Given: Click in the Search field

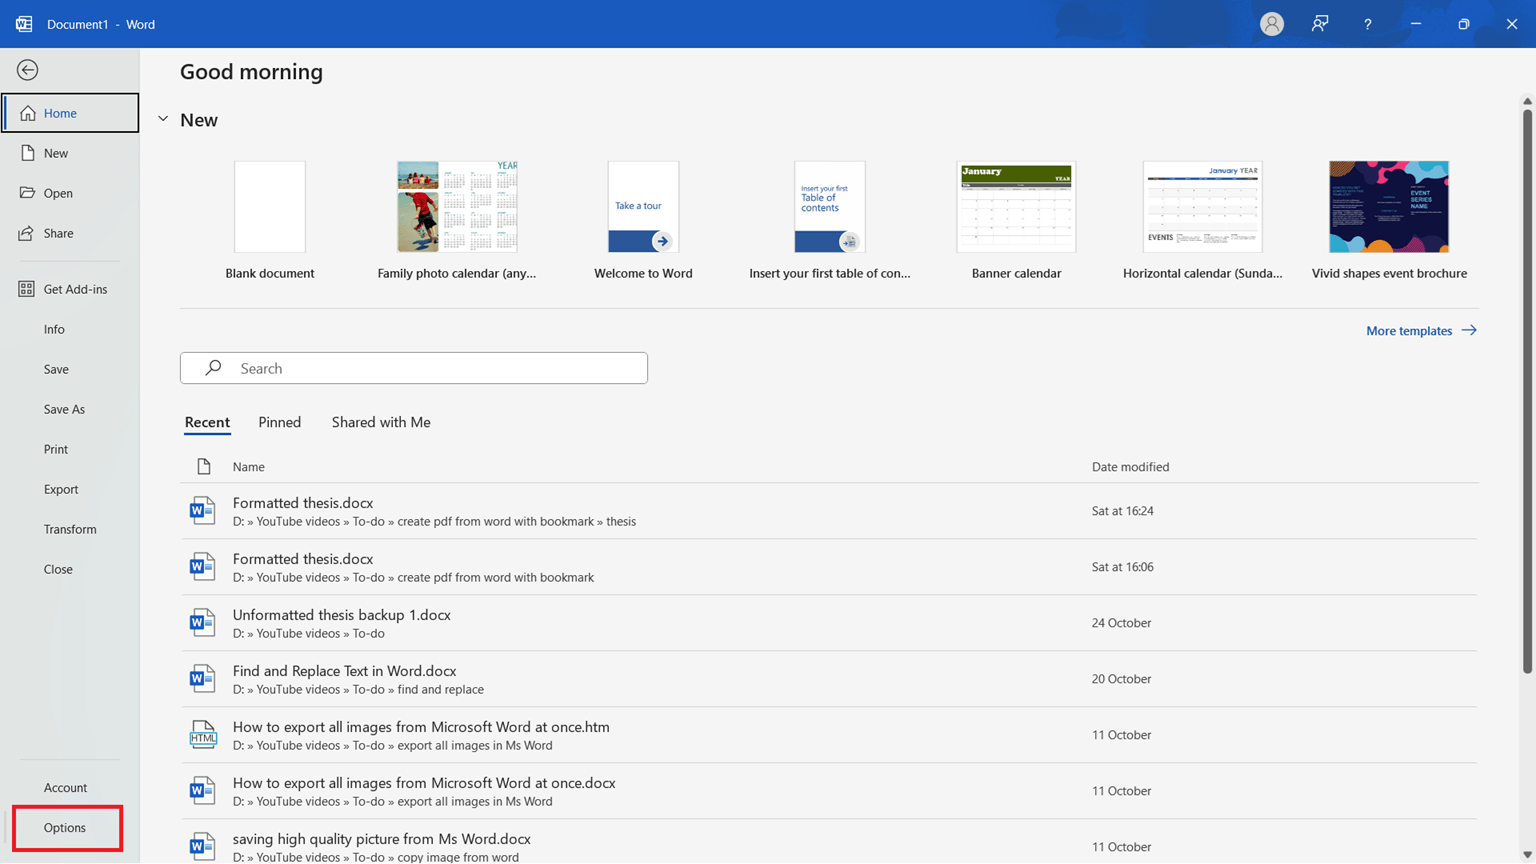Looking at the screenshot, I should 414,368.
